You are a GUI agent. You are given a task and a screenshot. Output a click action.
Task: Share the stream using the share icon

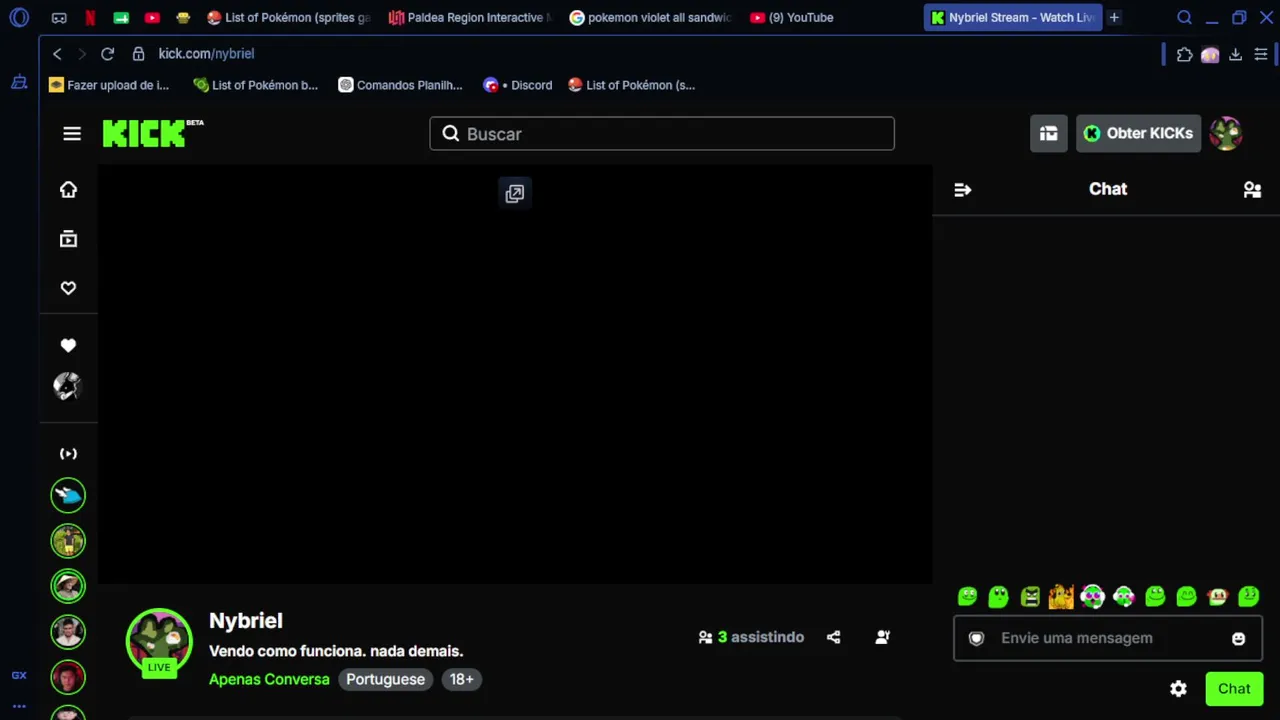[x=834, y=637]
